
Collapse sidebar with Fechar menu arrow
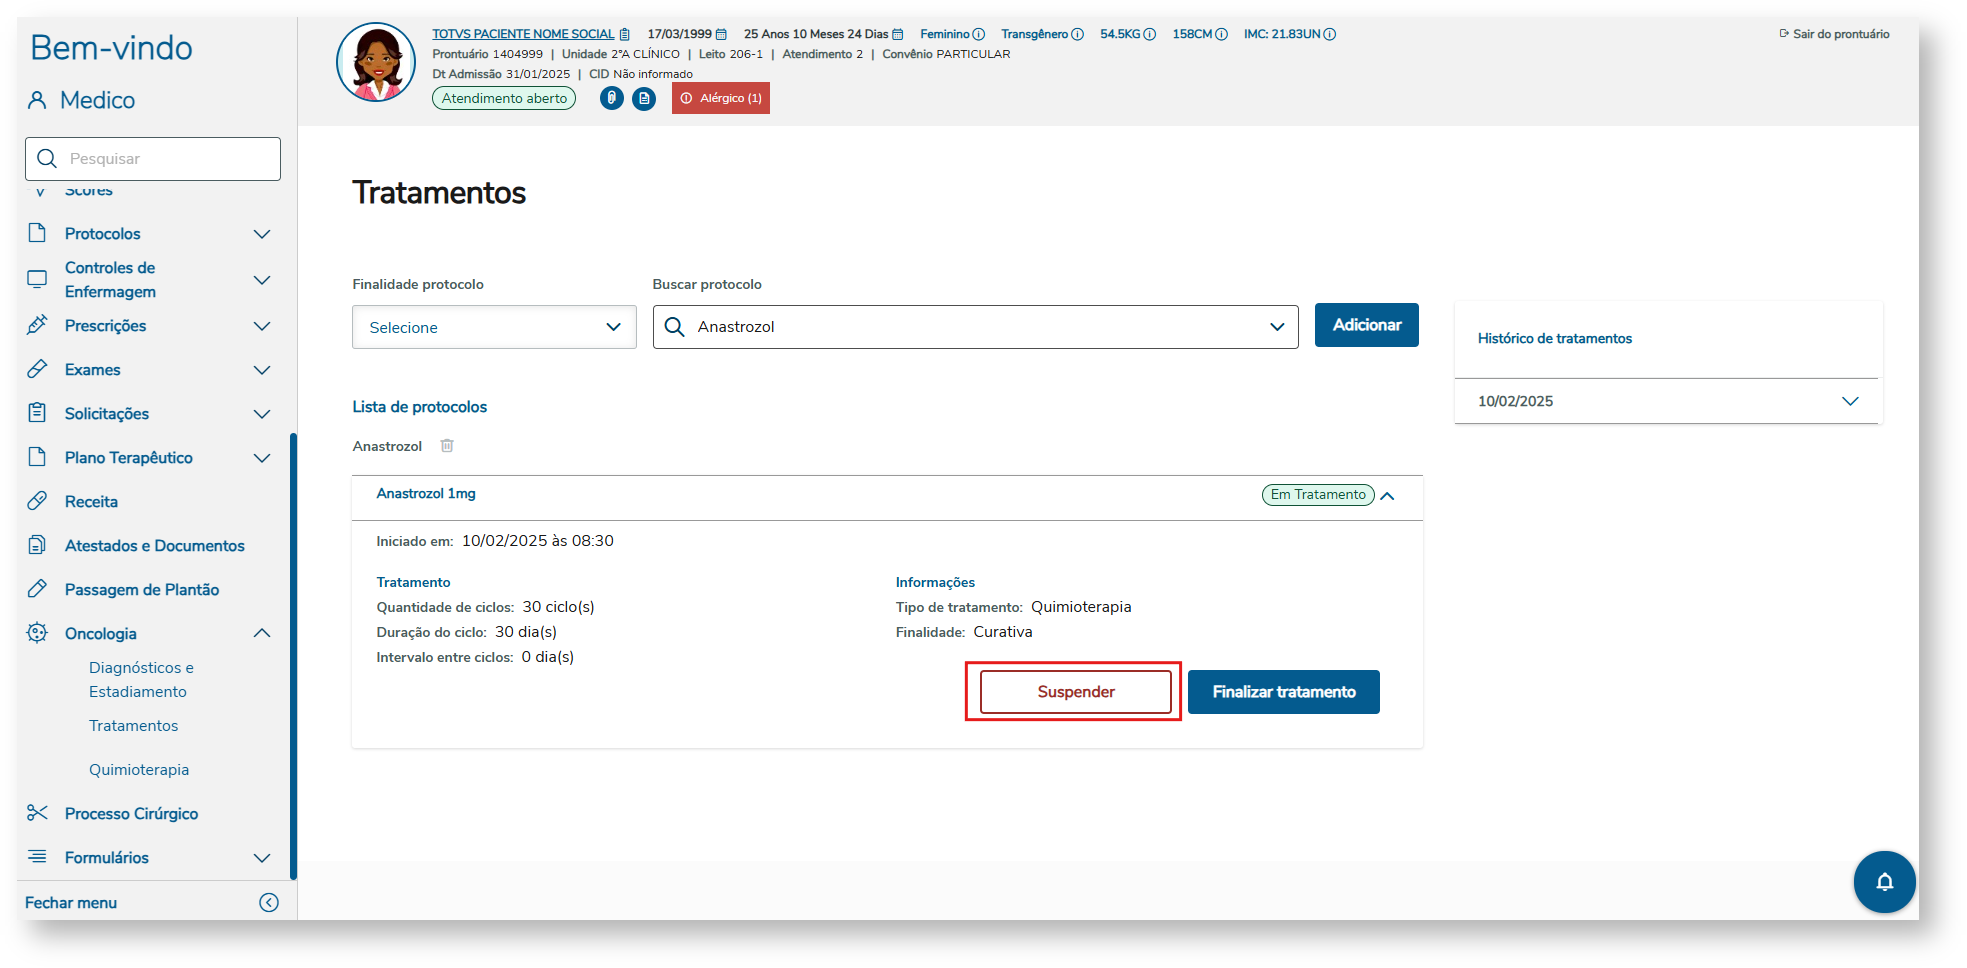(x=269, y=903)
